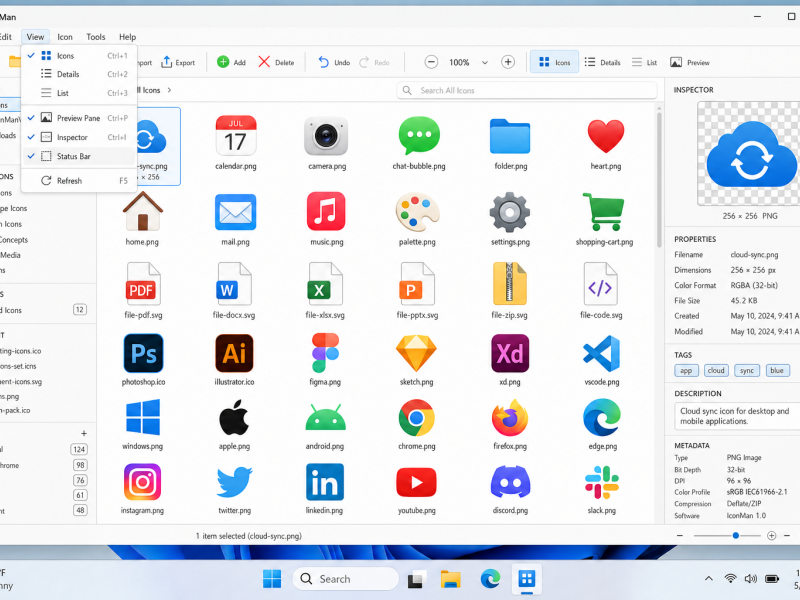Select the file-pdf.svg icon
Screen dimensions: 800x600
pyautogui.click(x=143, y=291)
